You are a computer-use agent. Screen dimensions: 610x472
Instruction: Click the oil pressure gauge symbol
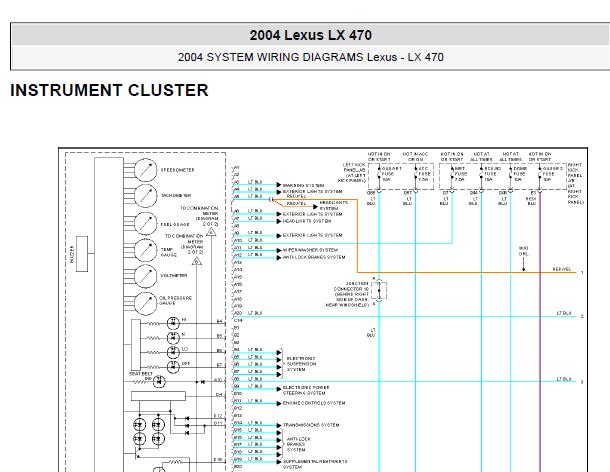145,303
